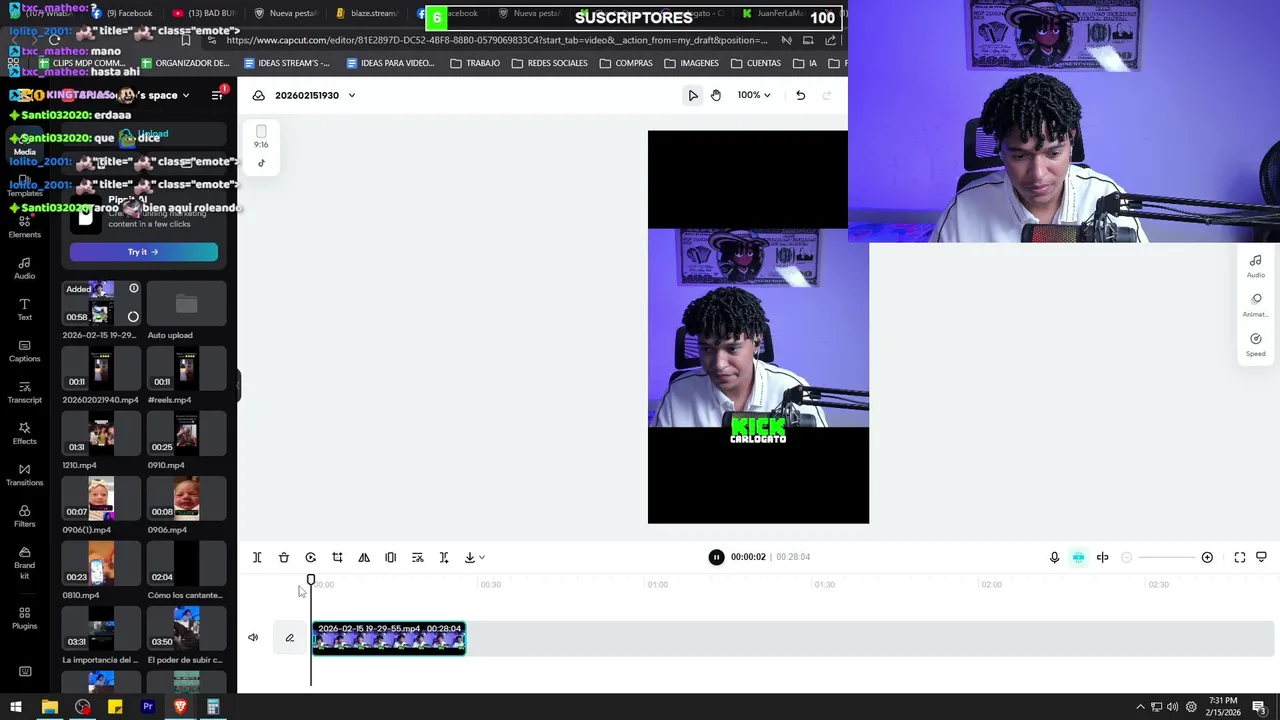The width and height of the screenshot is (1280, 720).
Task: Click the Crop tool in timeline toolbar
Action: click(337, 557)
